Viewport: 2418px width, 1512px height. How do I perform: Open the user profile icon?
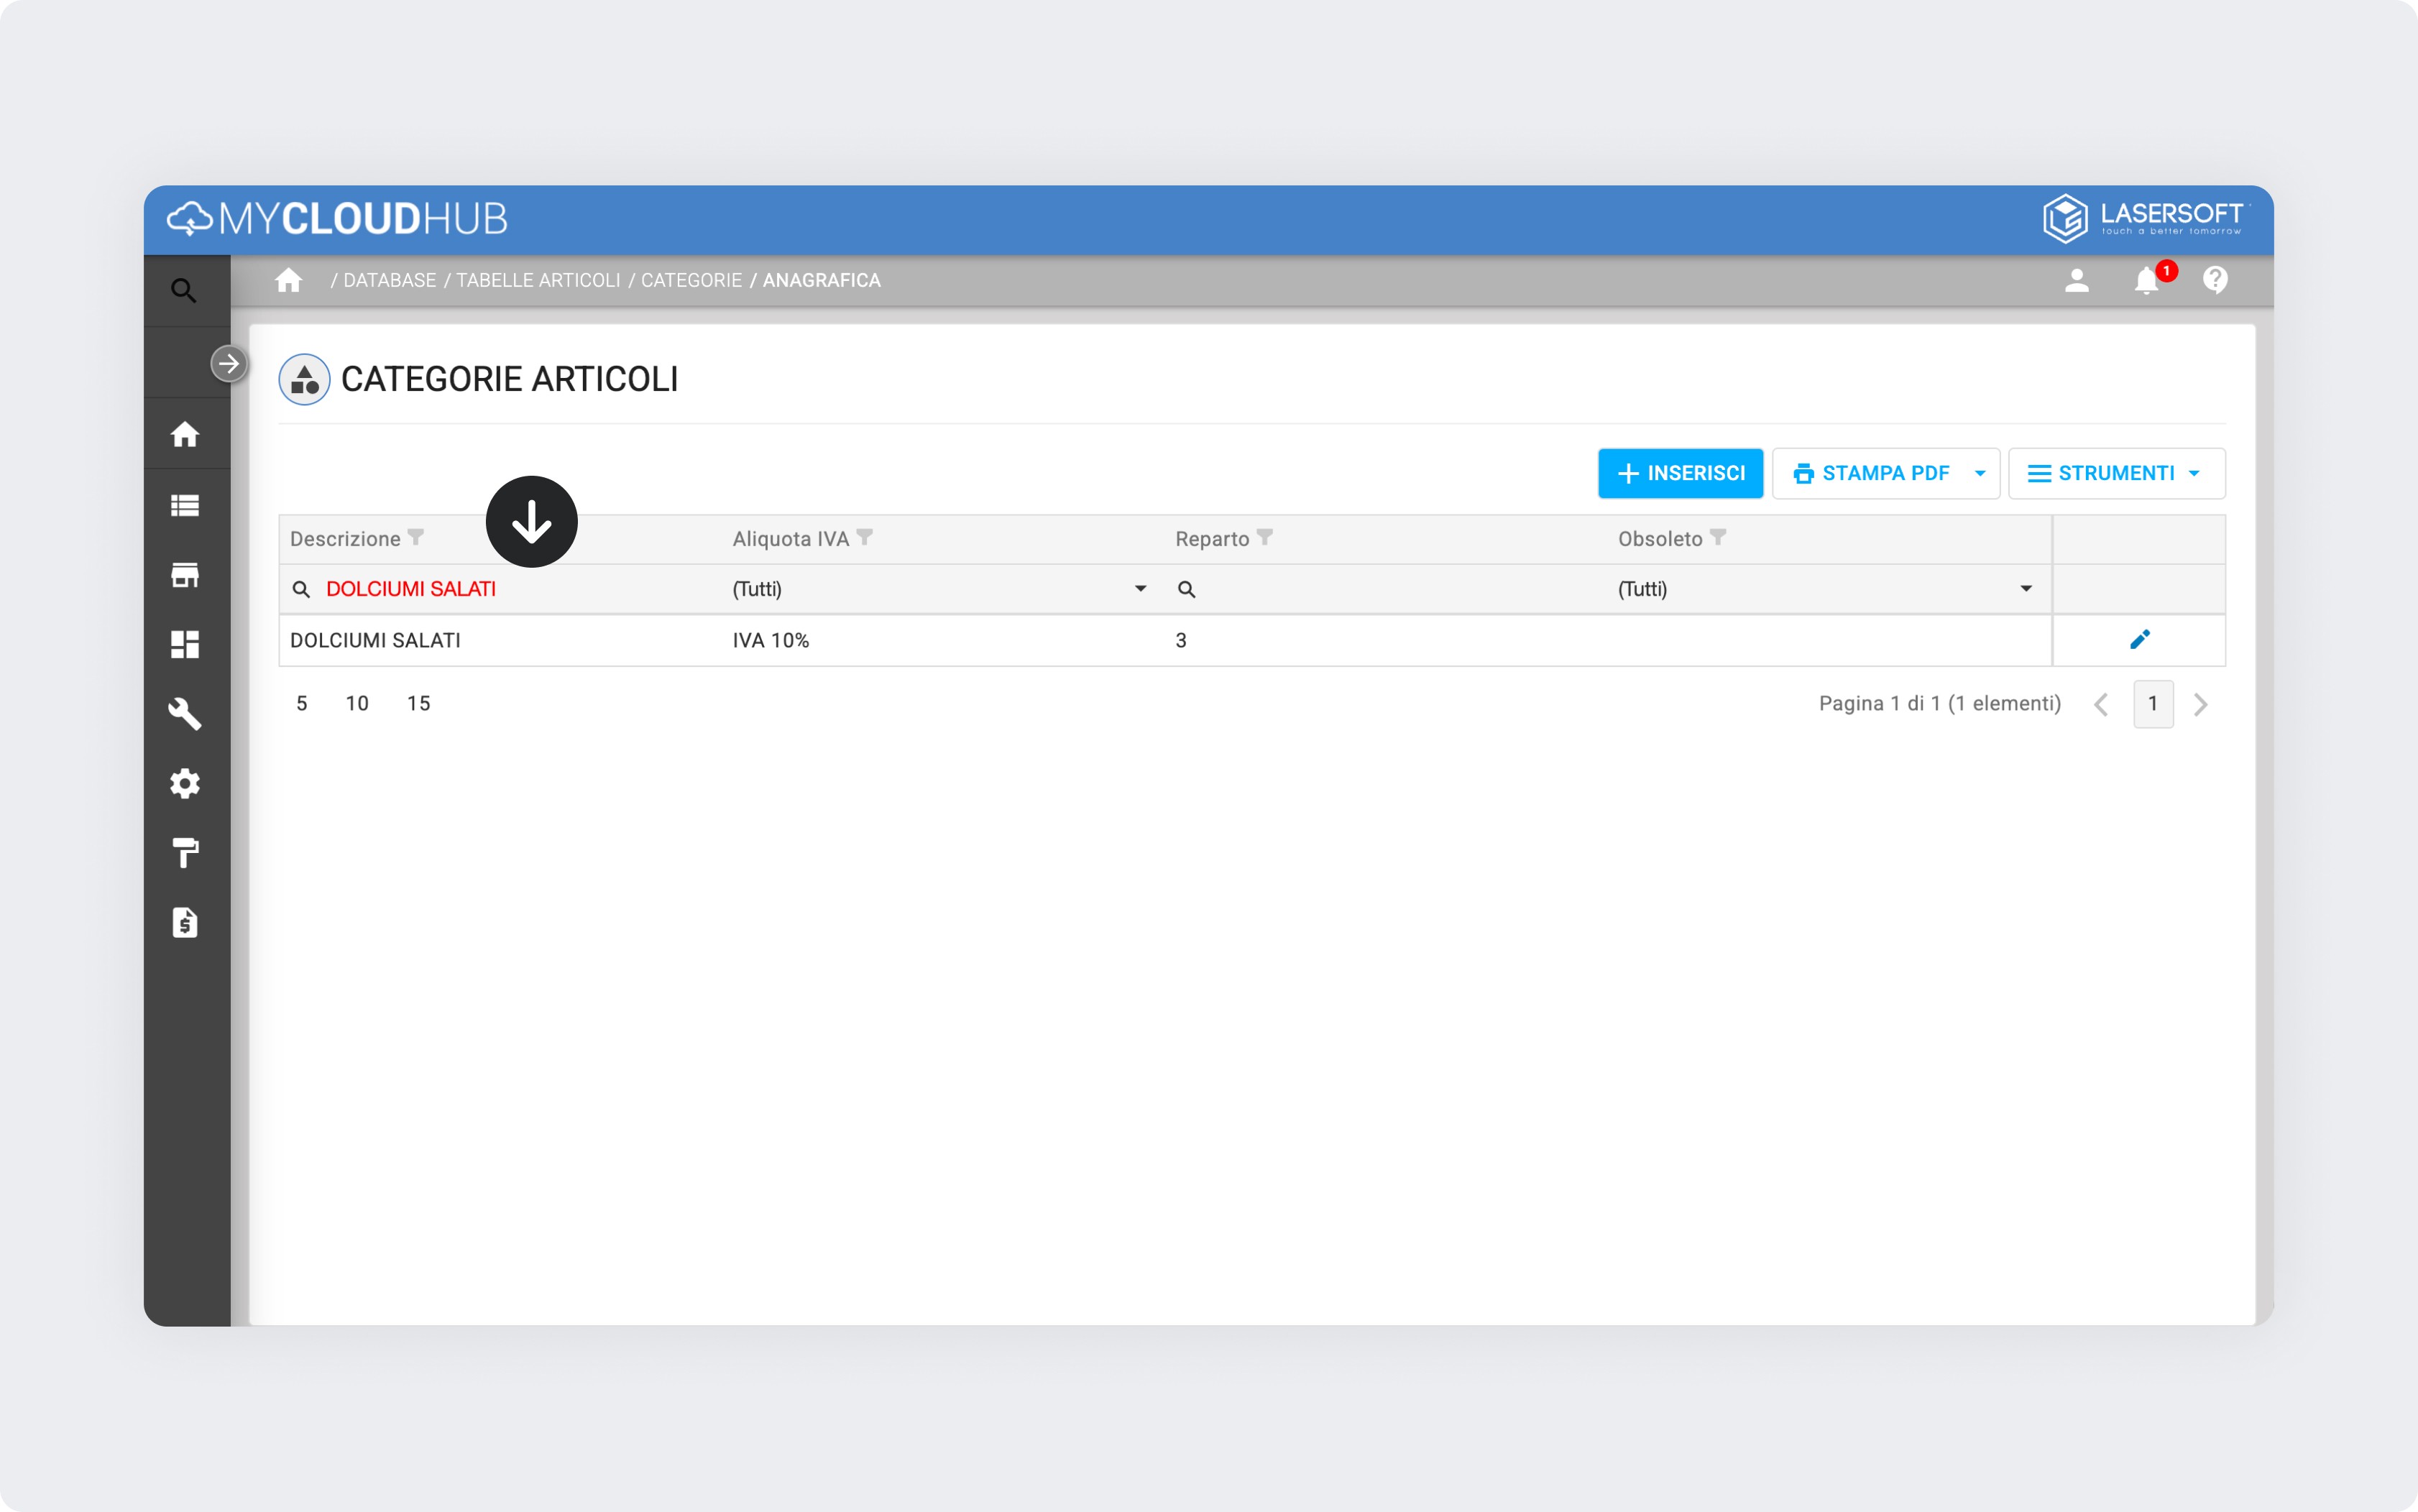[x=2076, y=281]
